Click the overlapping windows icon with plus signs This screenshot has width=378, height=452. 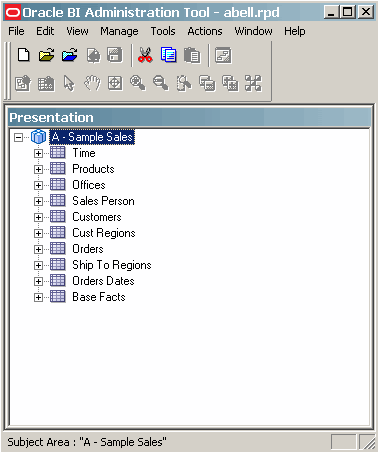click(230, 83)
